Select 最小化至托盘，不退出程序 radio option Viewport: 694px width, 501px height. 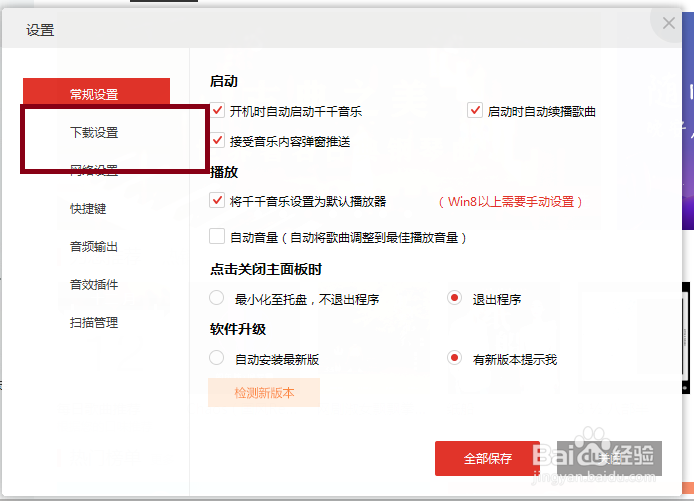[x=216, y=298]
